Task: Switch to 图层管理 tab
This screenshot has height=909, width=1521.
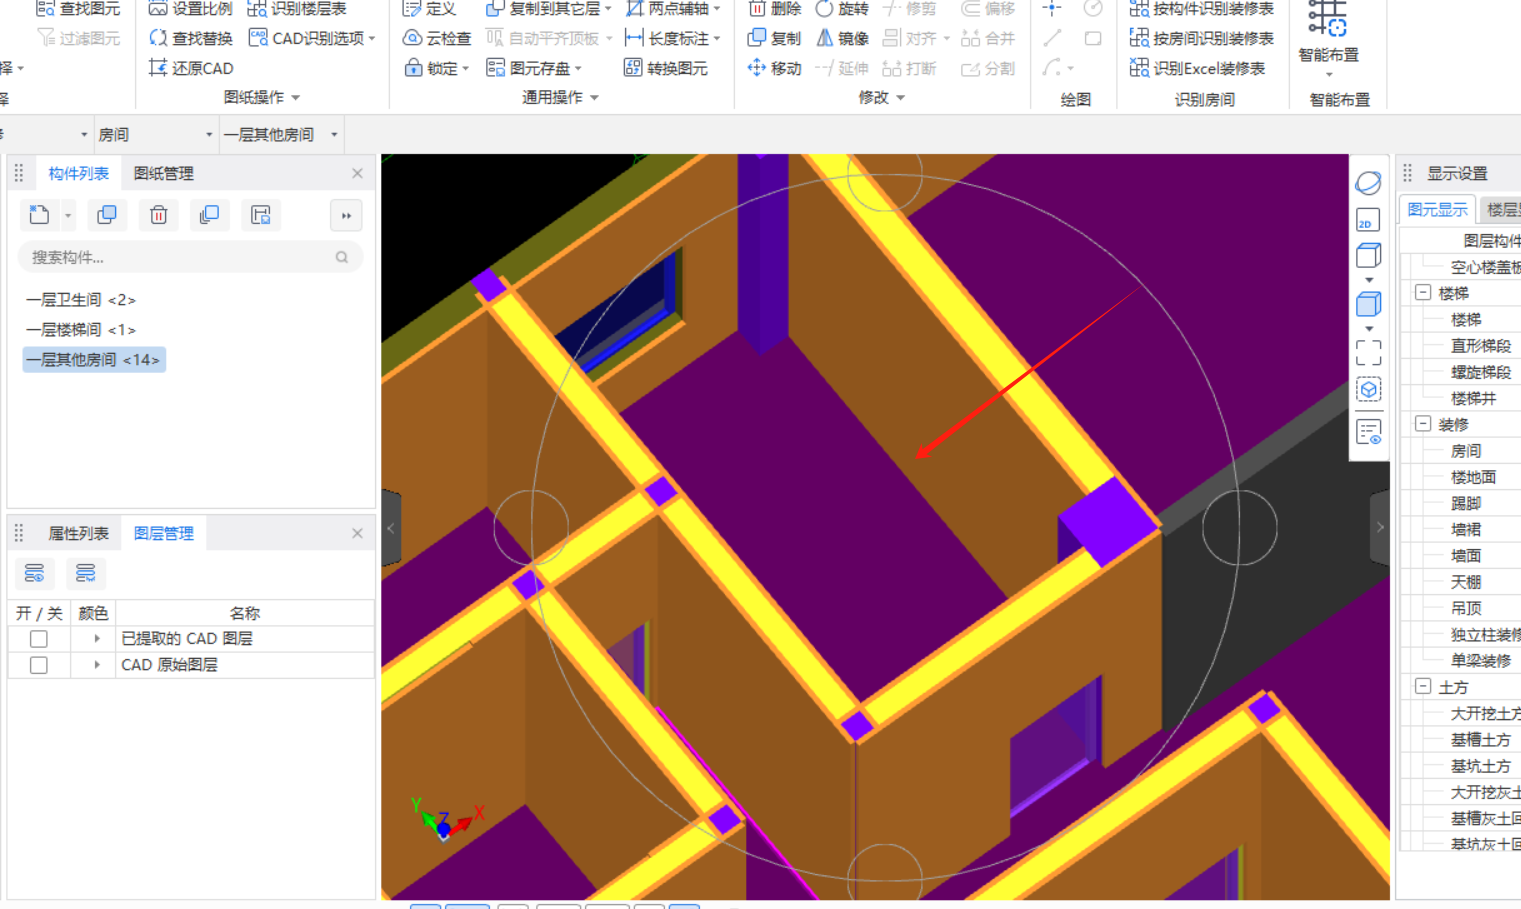Action: (164, 533)
